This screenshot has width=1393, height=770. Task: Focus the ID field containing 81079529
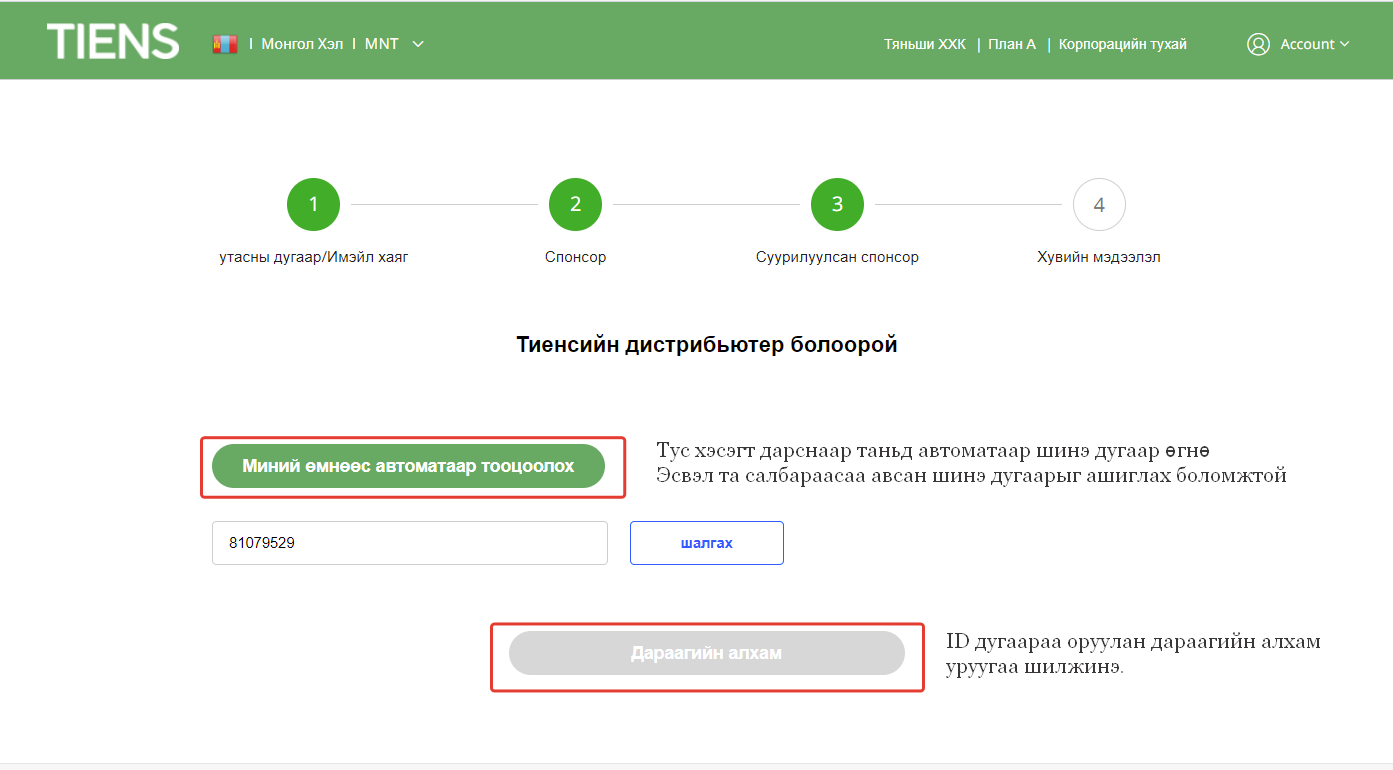[409, 543]
